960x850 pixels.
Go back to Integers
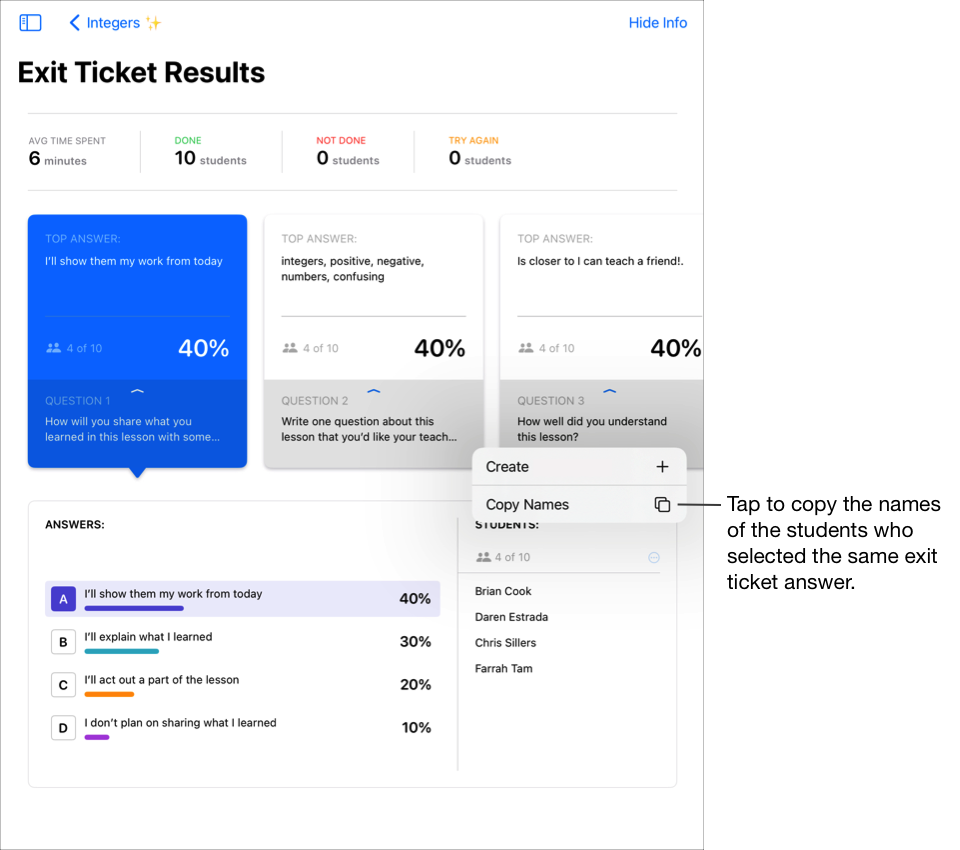pyautogui.click(x=114, y=23)
